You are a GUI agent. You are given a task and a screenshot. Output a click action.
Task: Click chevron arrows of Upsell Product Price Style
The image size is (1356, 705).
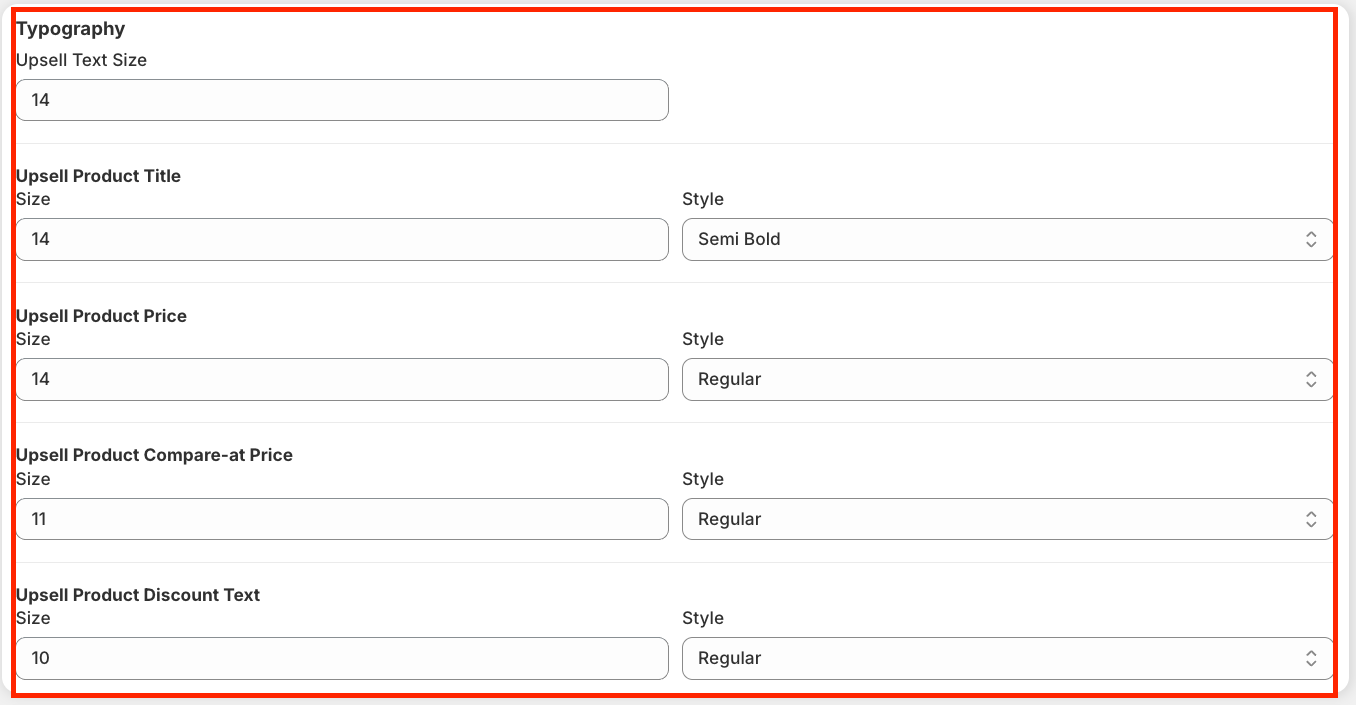click(1310, 380)
